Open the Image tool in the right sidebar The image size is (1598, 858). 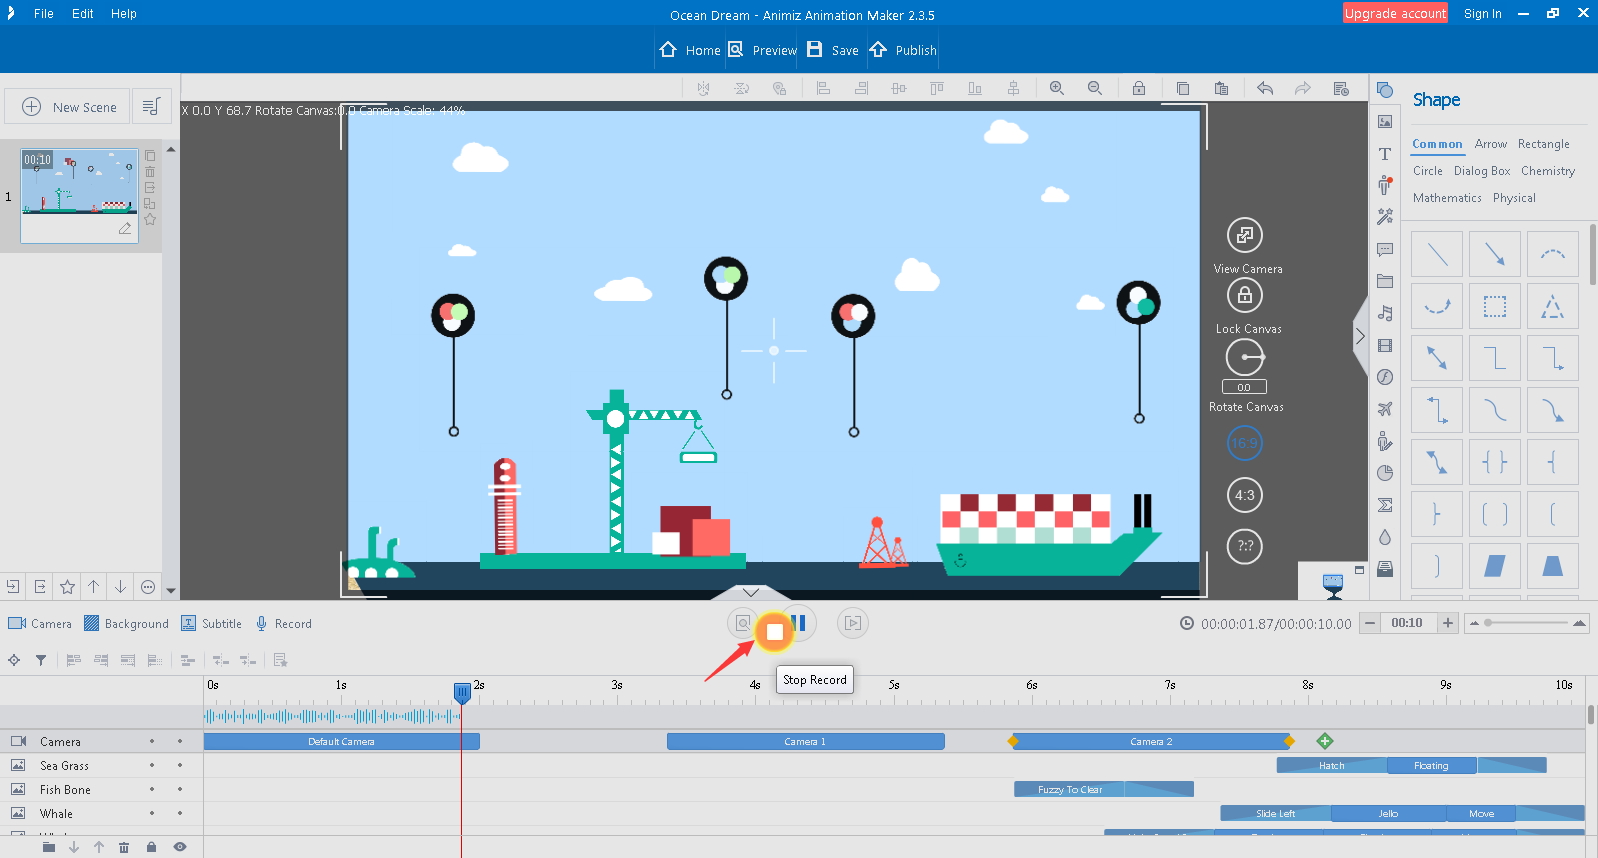tap(1385, 122)
